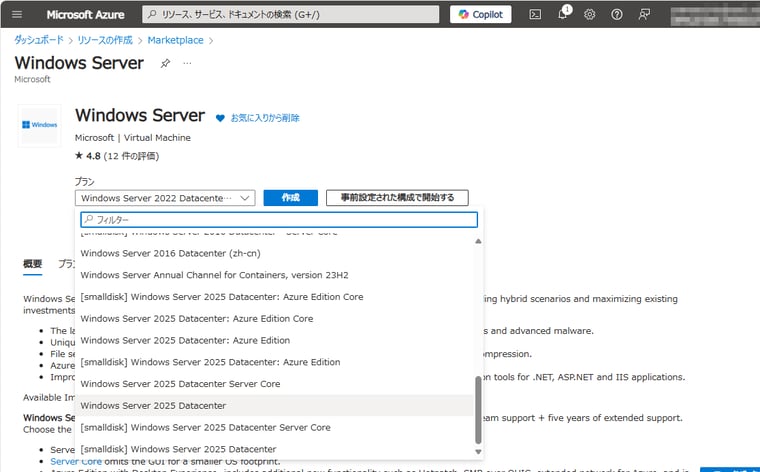Select [smalldisk] Windows Server 2025 Datacenter: Azure Edition
The height and width of the screenshot is (472, 760).
[274, 362]
